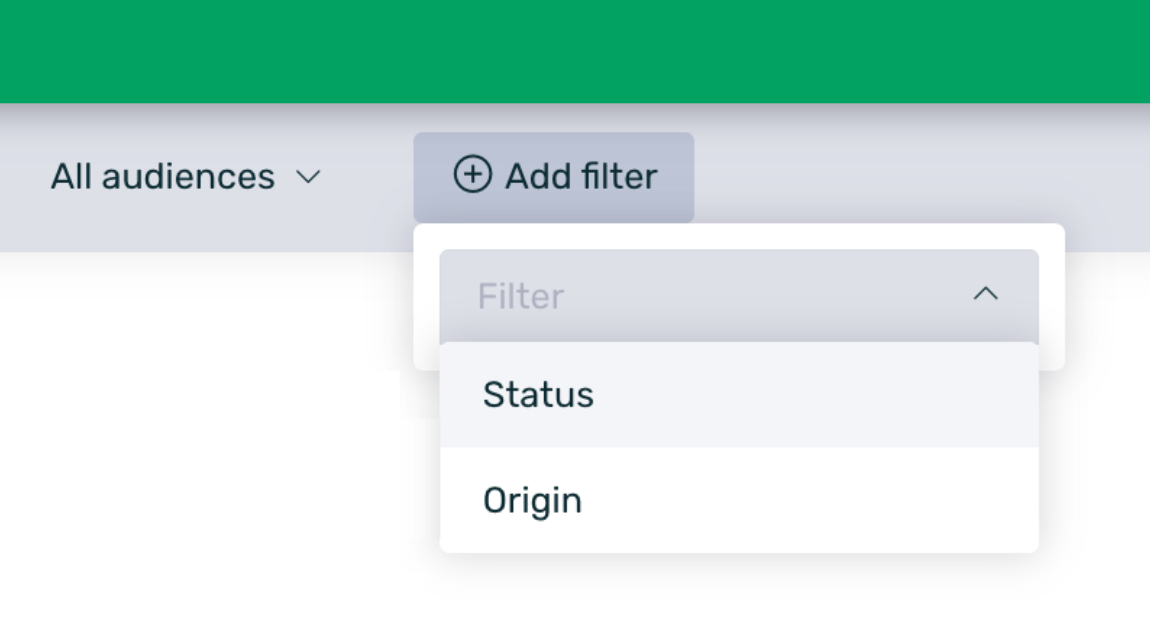Image resolution: width=1150 pixels, height=642 pixels.
Task: Click the plus-circle icon in Add filter
Action: [472, 176]
